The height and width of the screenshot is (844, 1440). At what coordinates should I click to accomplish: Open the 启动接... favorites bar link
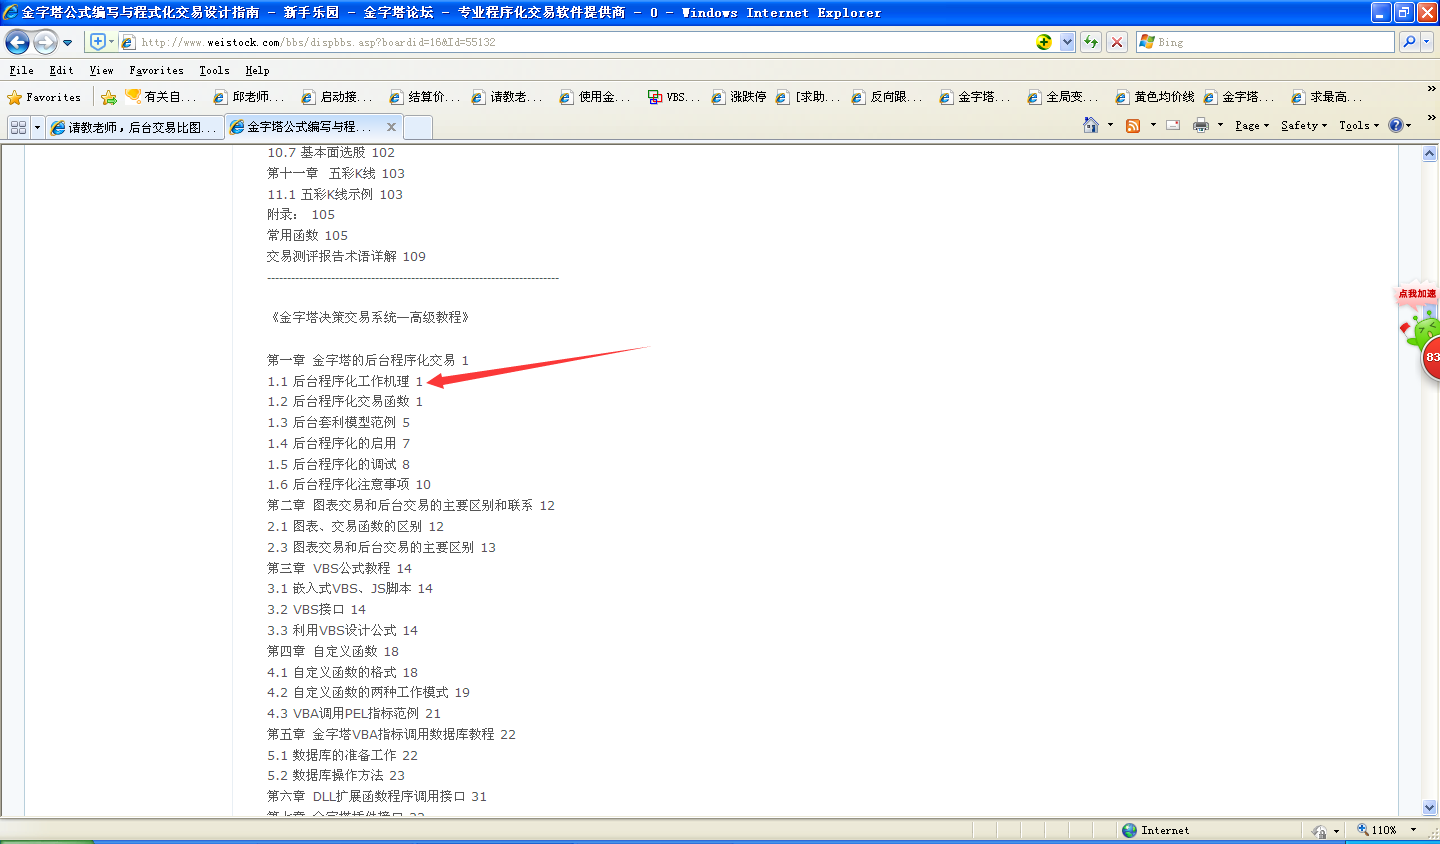click(x=337, y=97)
